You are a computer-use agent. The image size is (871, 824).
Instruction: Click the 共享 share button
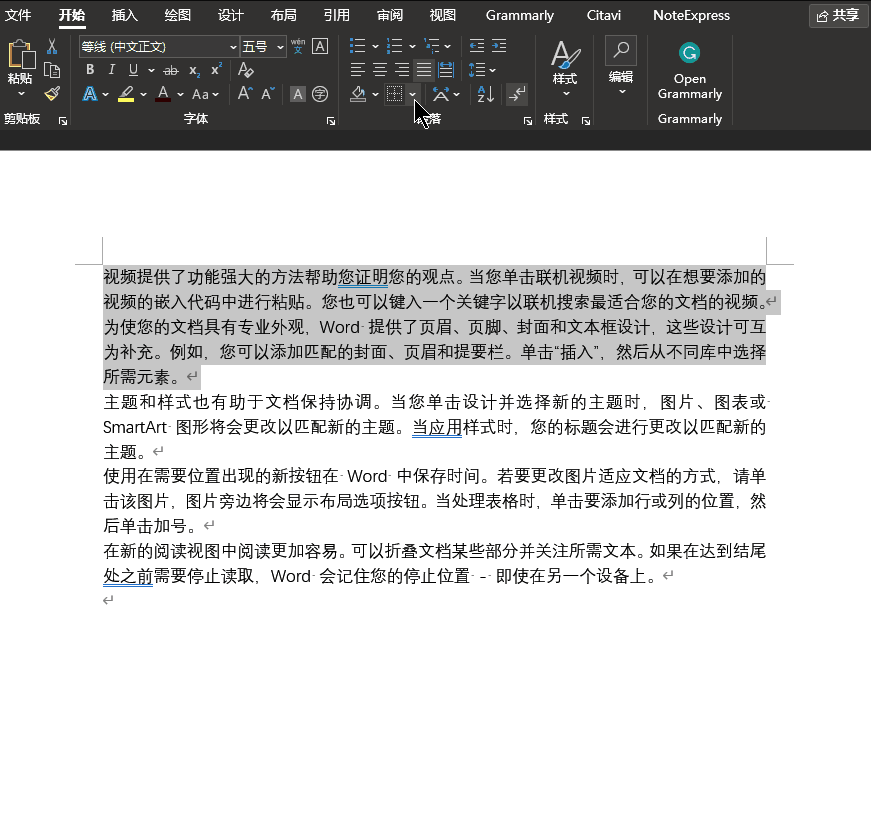click(838, 16)
